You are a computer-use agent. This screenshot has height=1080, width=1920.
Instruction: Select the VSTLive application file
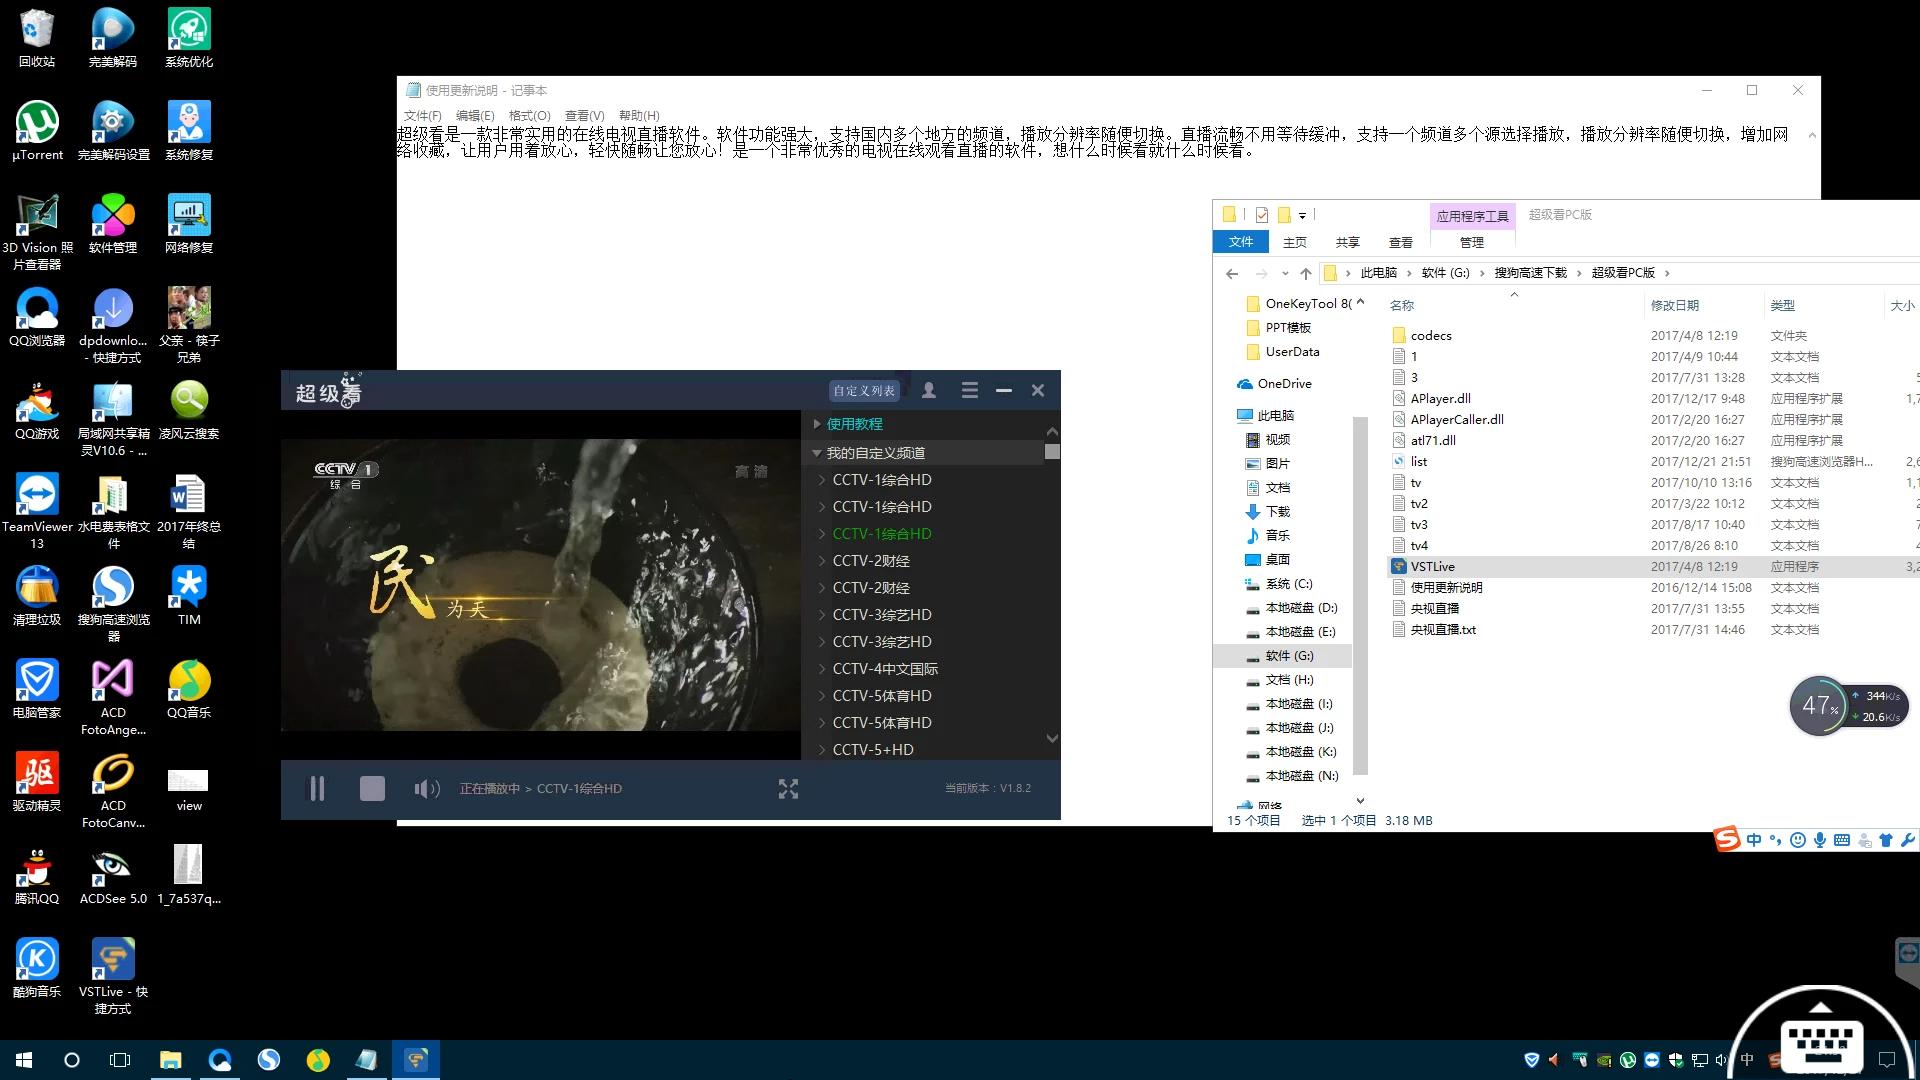1432,567
